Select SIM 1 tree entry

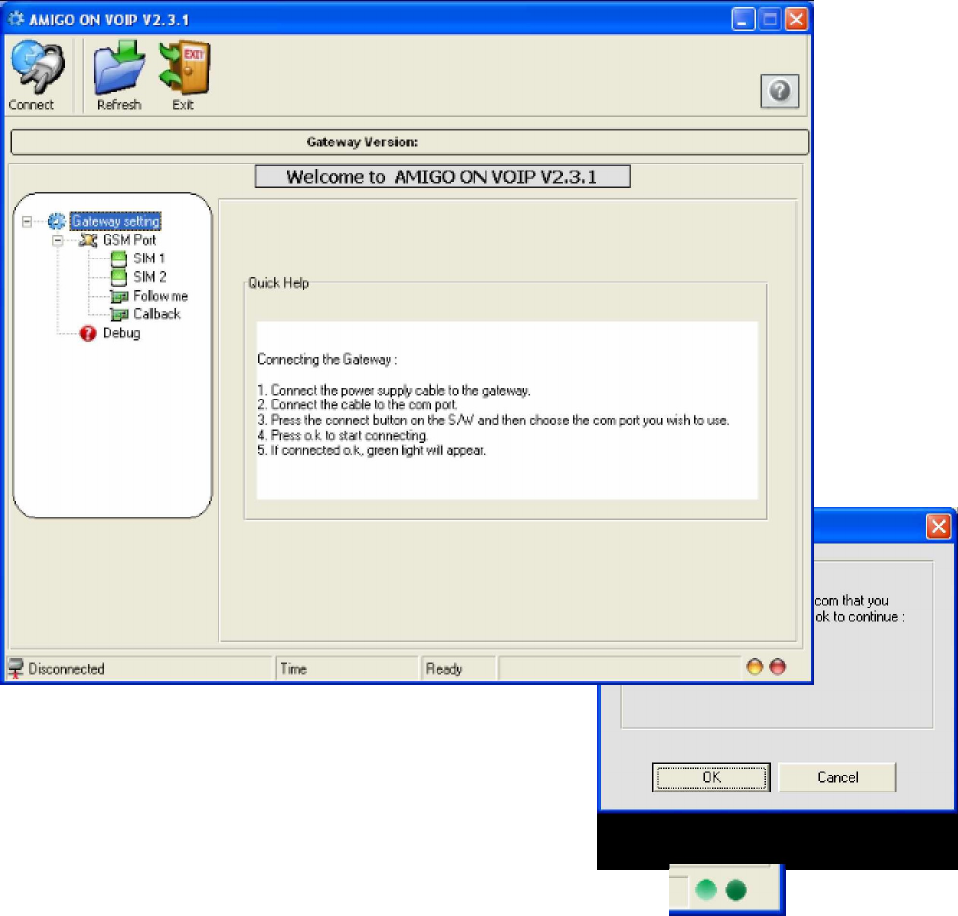click(x=149, y=258)
